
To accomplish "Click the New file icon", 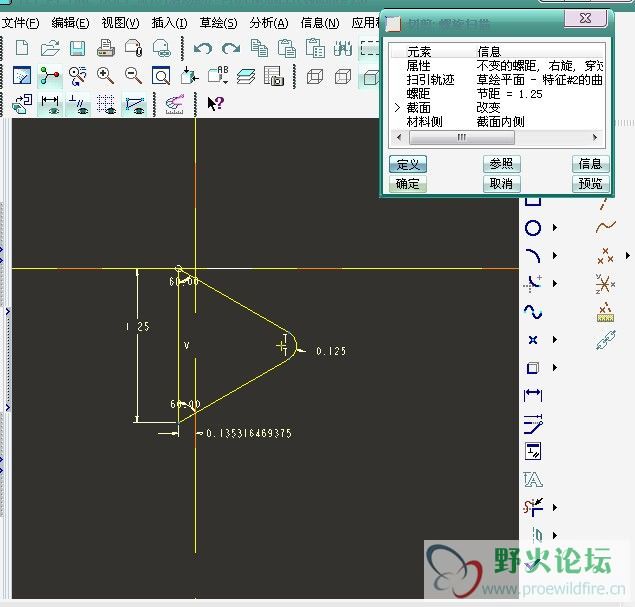I will [x=22, y=48].
